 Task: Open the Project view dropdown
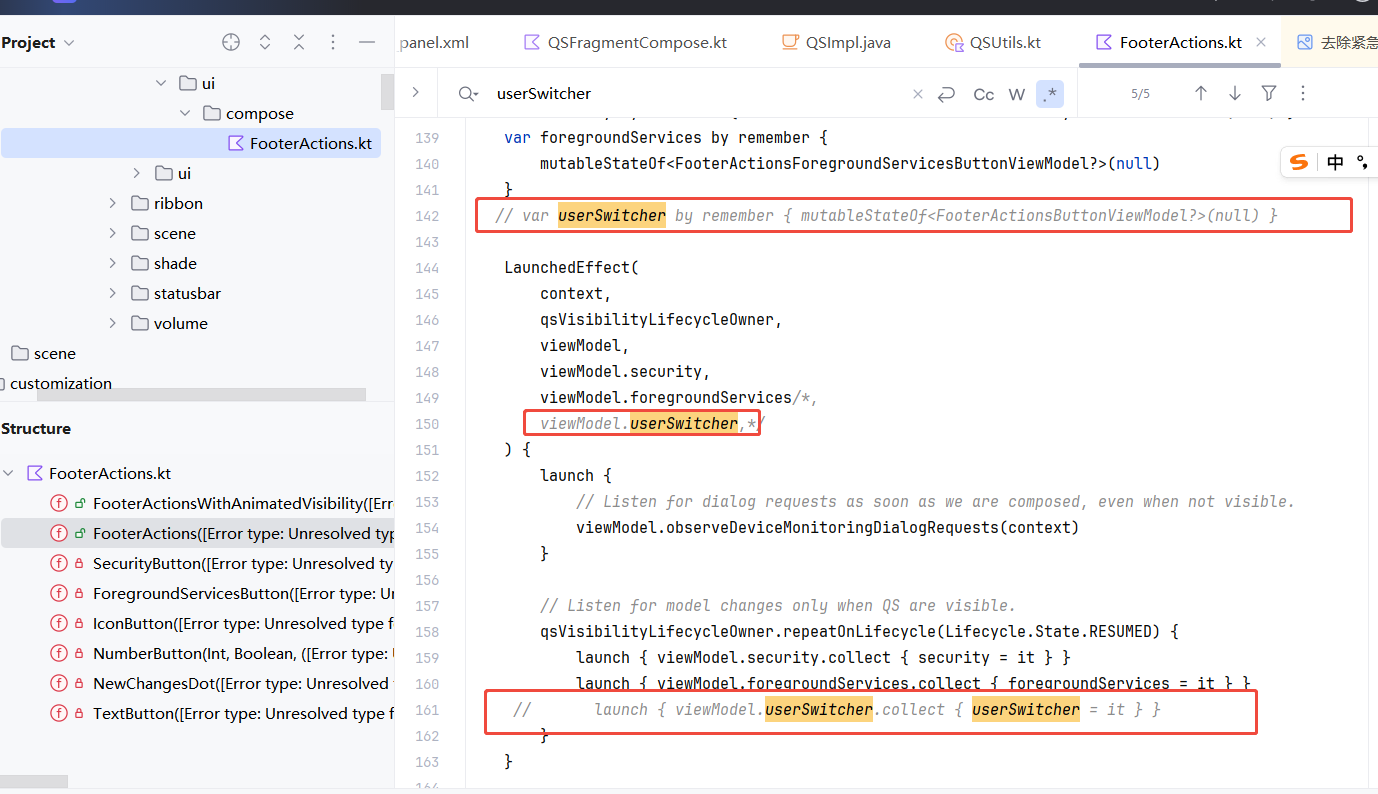pos(38,42)
